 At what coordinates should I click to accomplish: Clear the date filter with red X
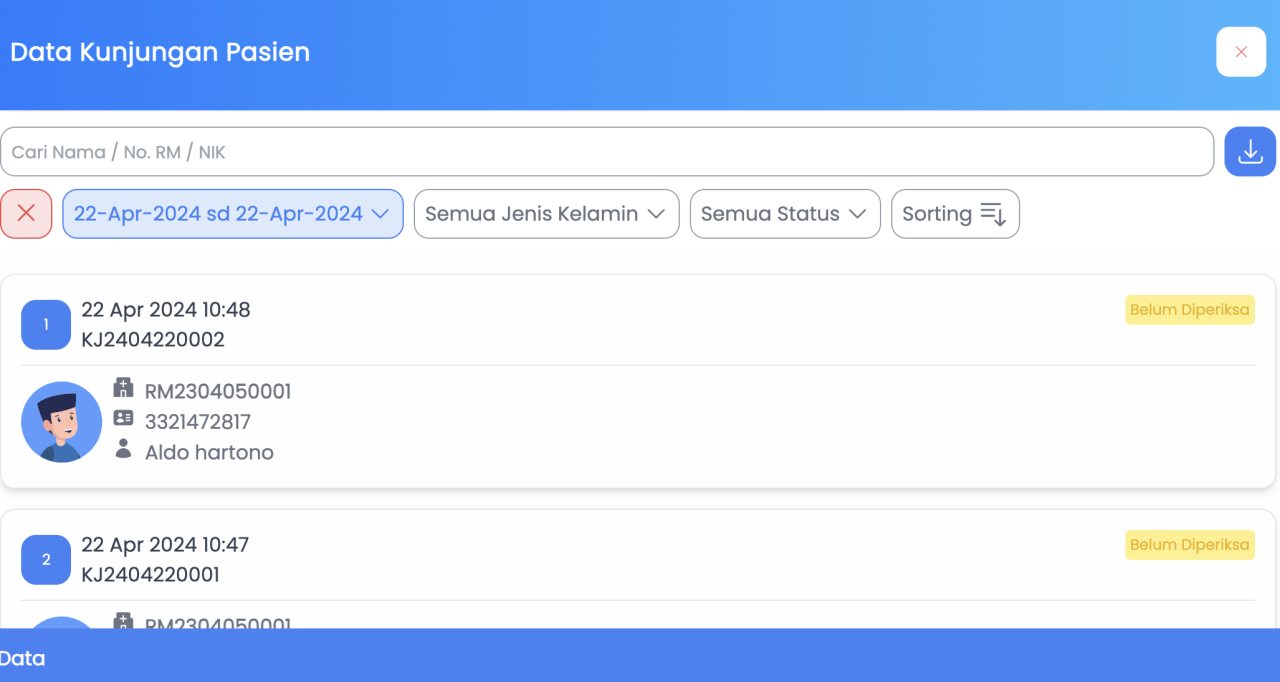coord(26,214)
